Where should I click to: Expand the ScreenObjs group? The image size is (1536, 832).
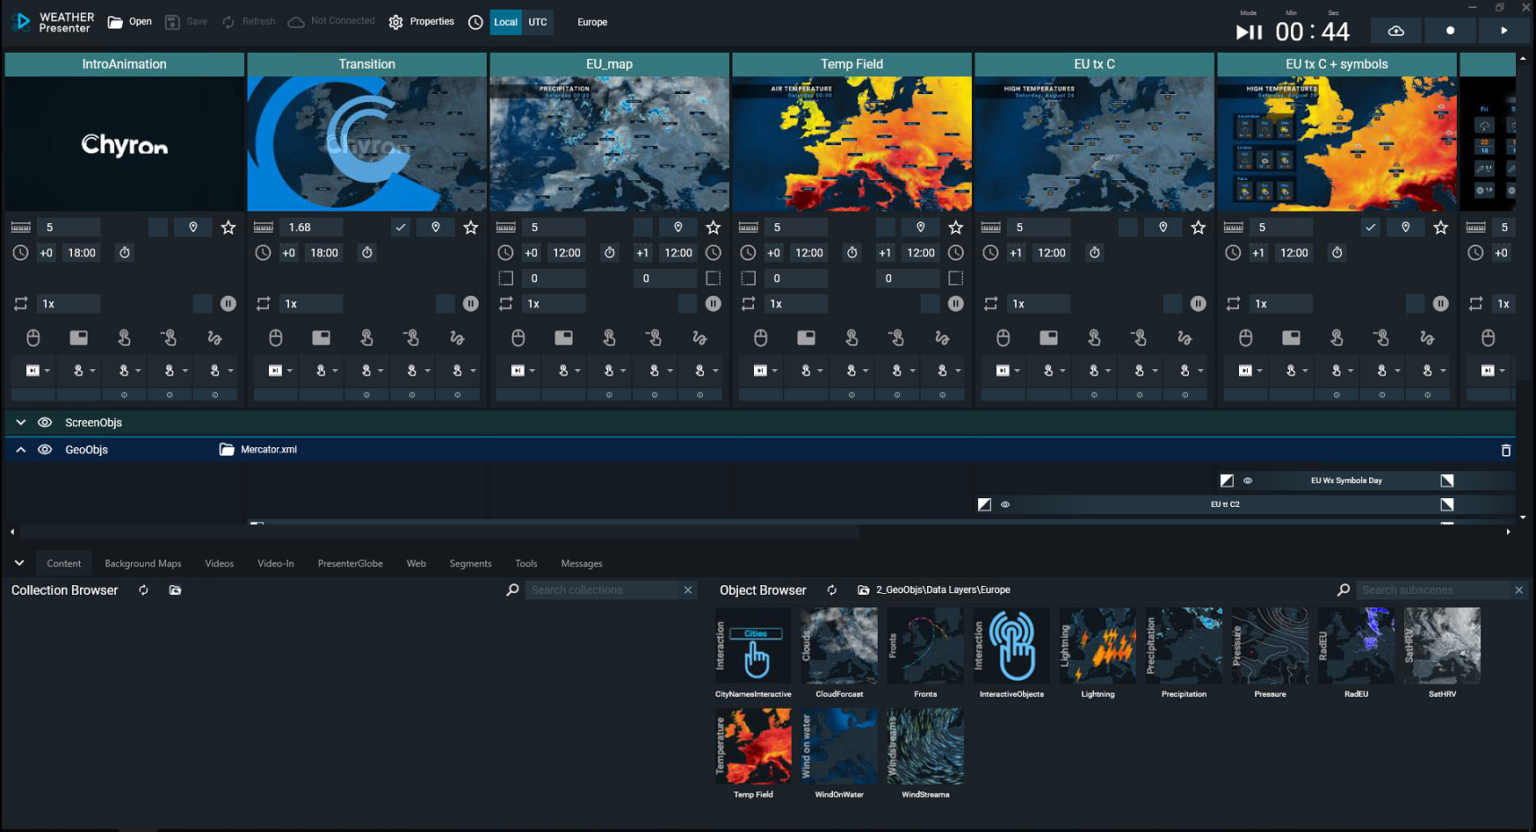20,422
